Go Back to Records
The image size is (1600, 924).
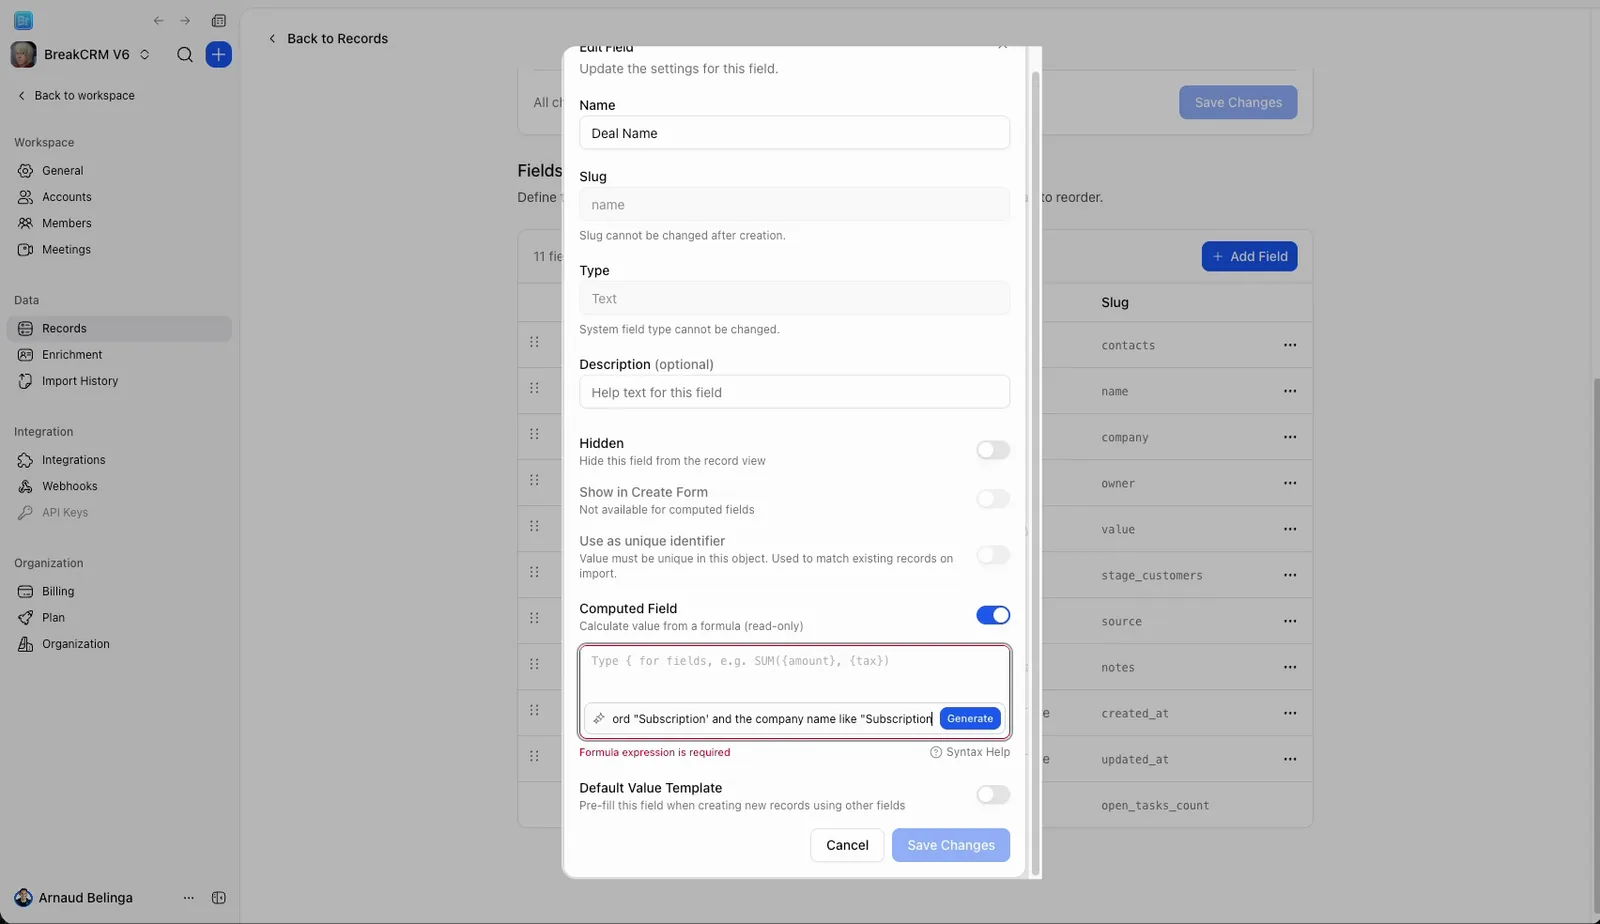tap(327, 38)
